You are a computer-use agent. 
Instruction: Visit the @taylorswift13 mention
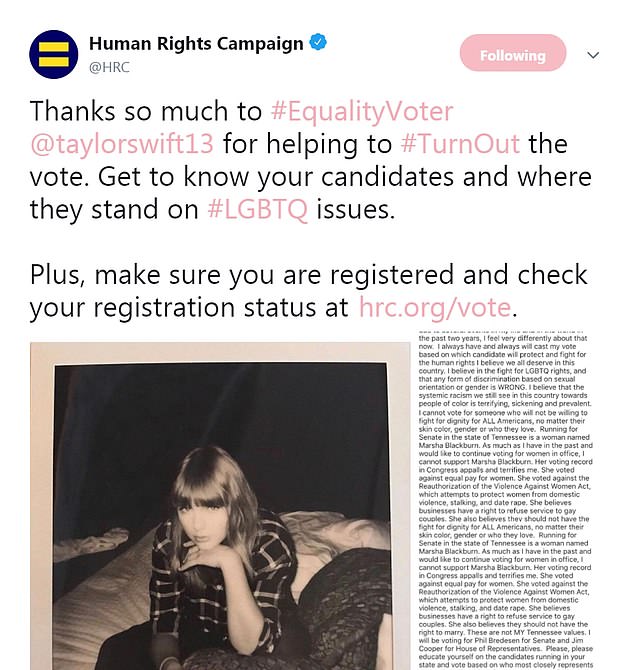[122, 143]
